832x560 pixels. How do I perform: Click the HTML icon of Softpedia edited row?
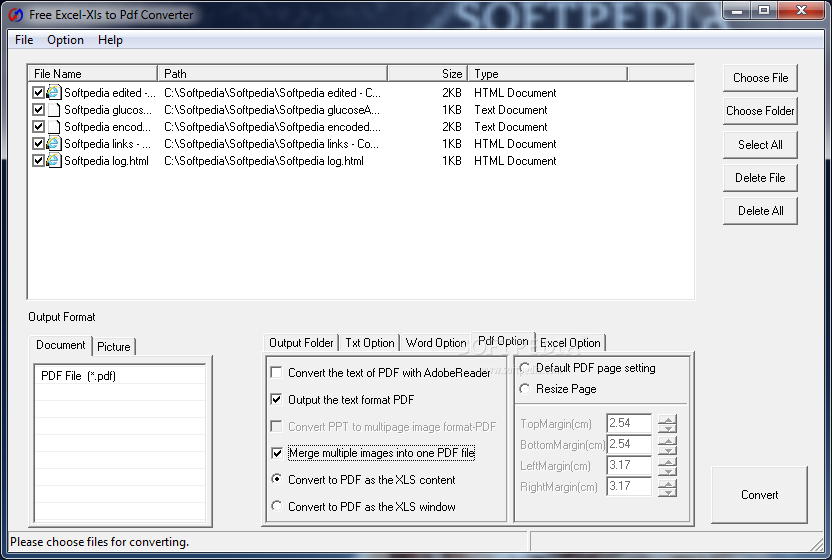54,93
